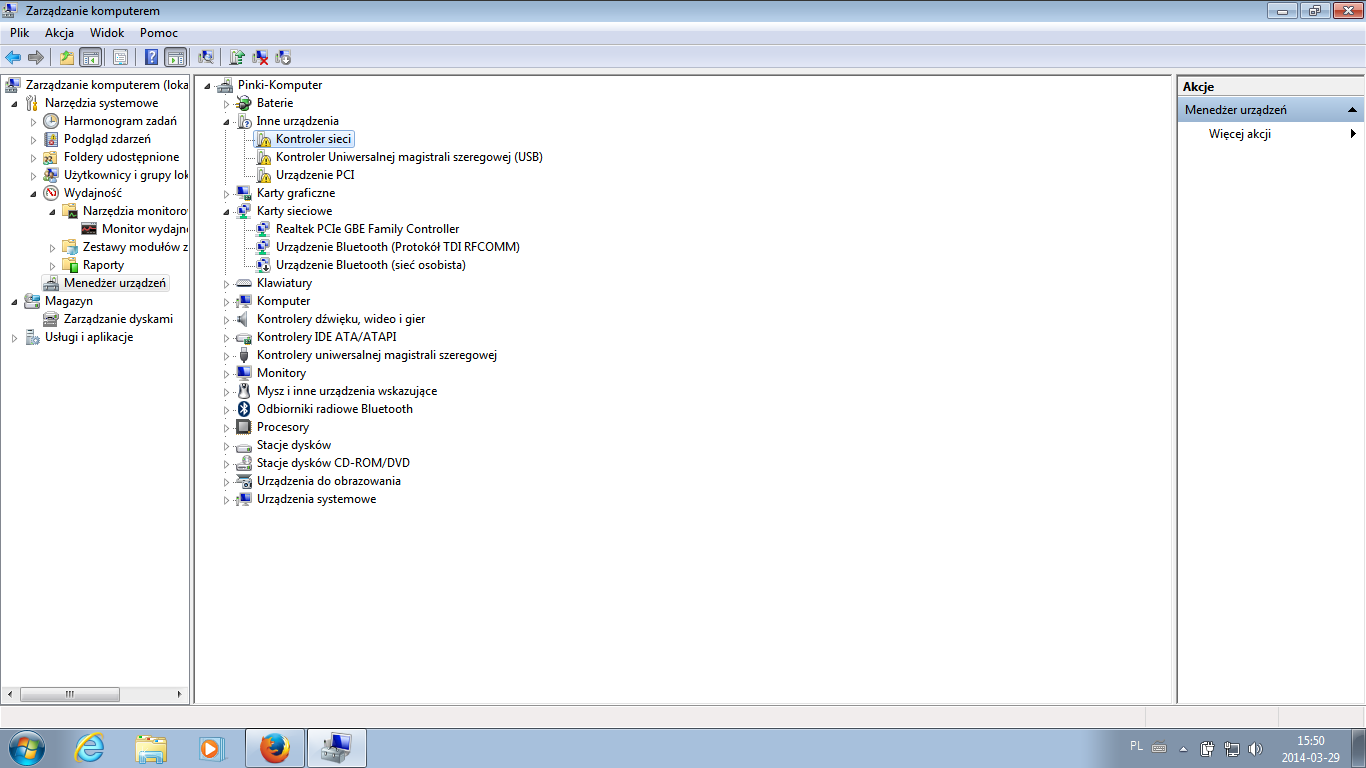
Task: Collapse the Pinki-Komputer root node
Action: point(208,85)
